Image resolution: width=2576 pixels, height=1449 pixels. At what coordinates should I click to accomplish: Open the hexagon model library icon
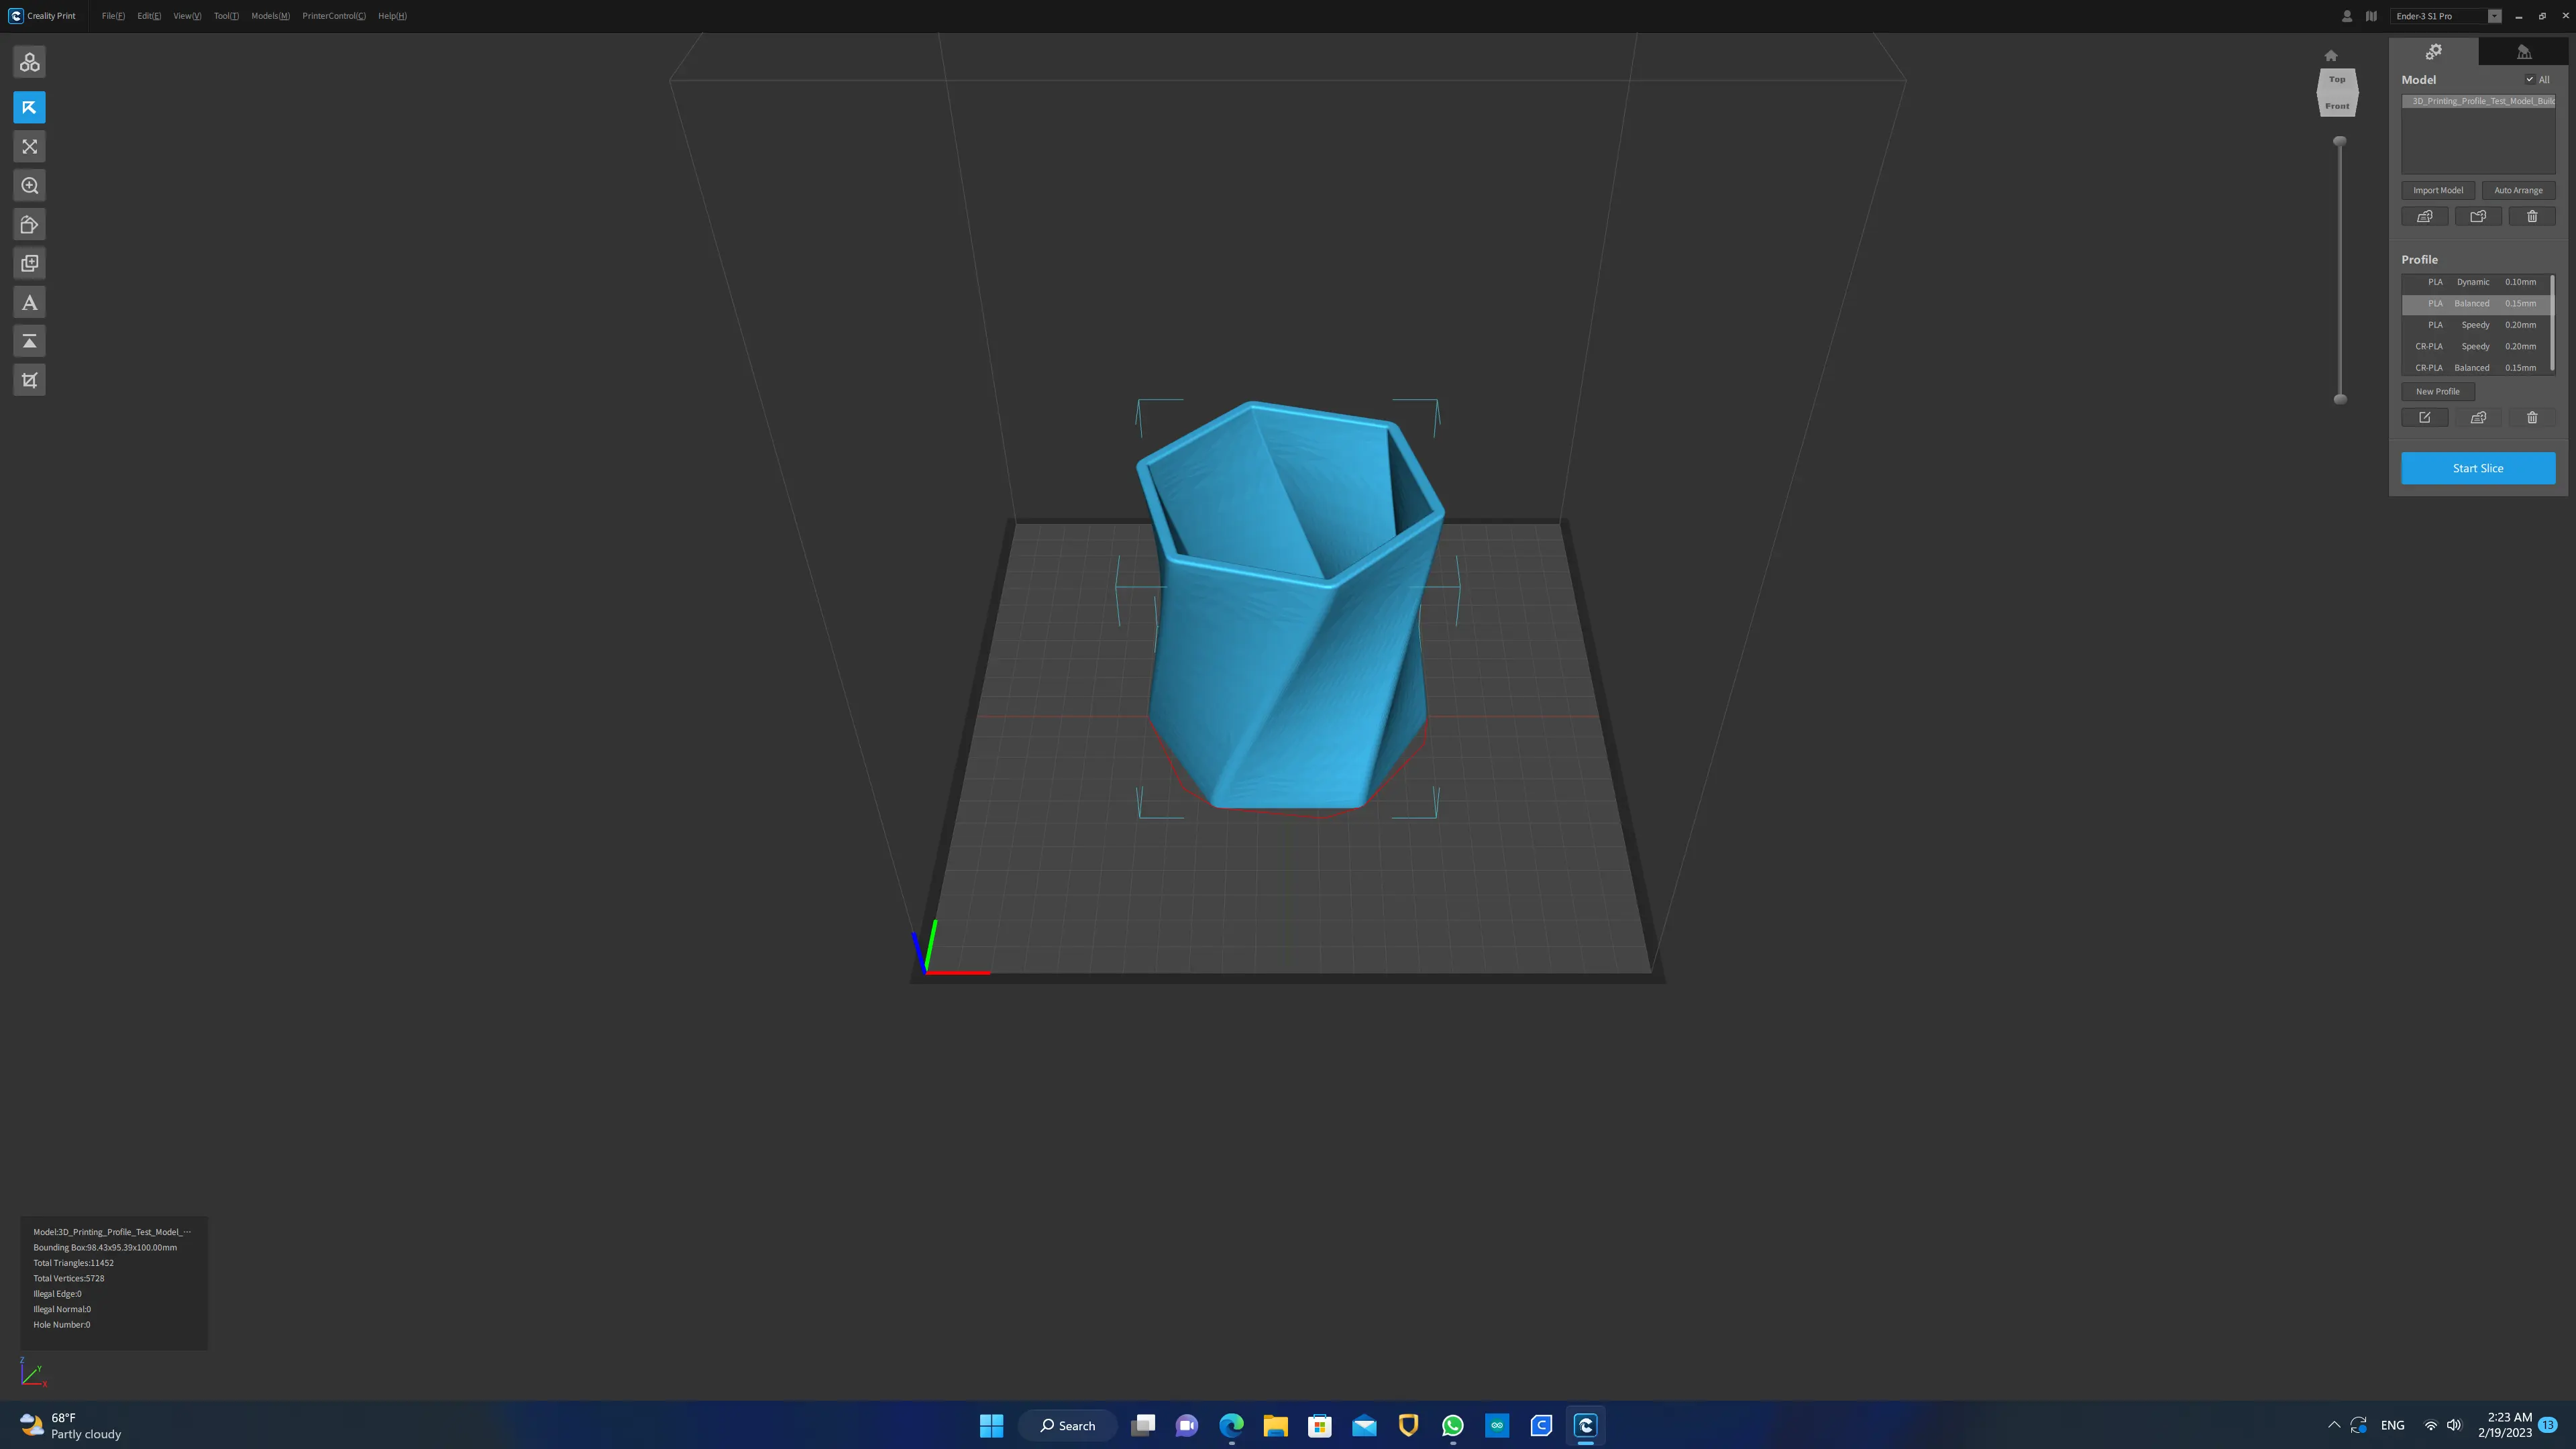pos(29,63)
